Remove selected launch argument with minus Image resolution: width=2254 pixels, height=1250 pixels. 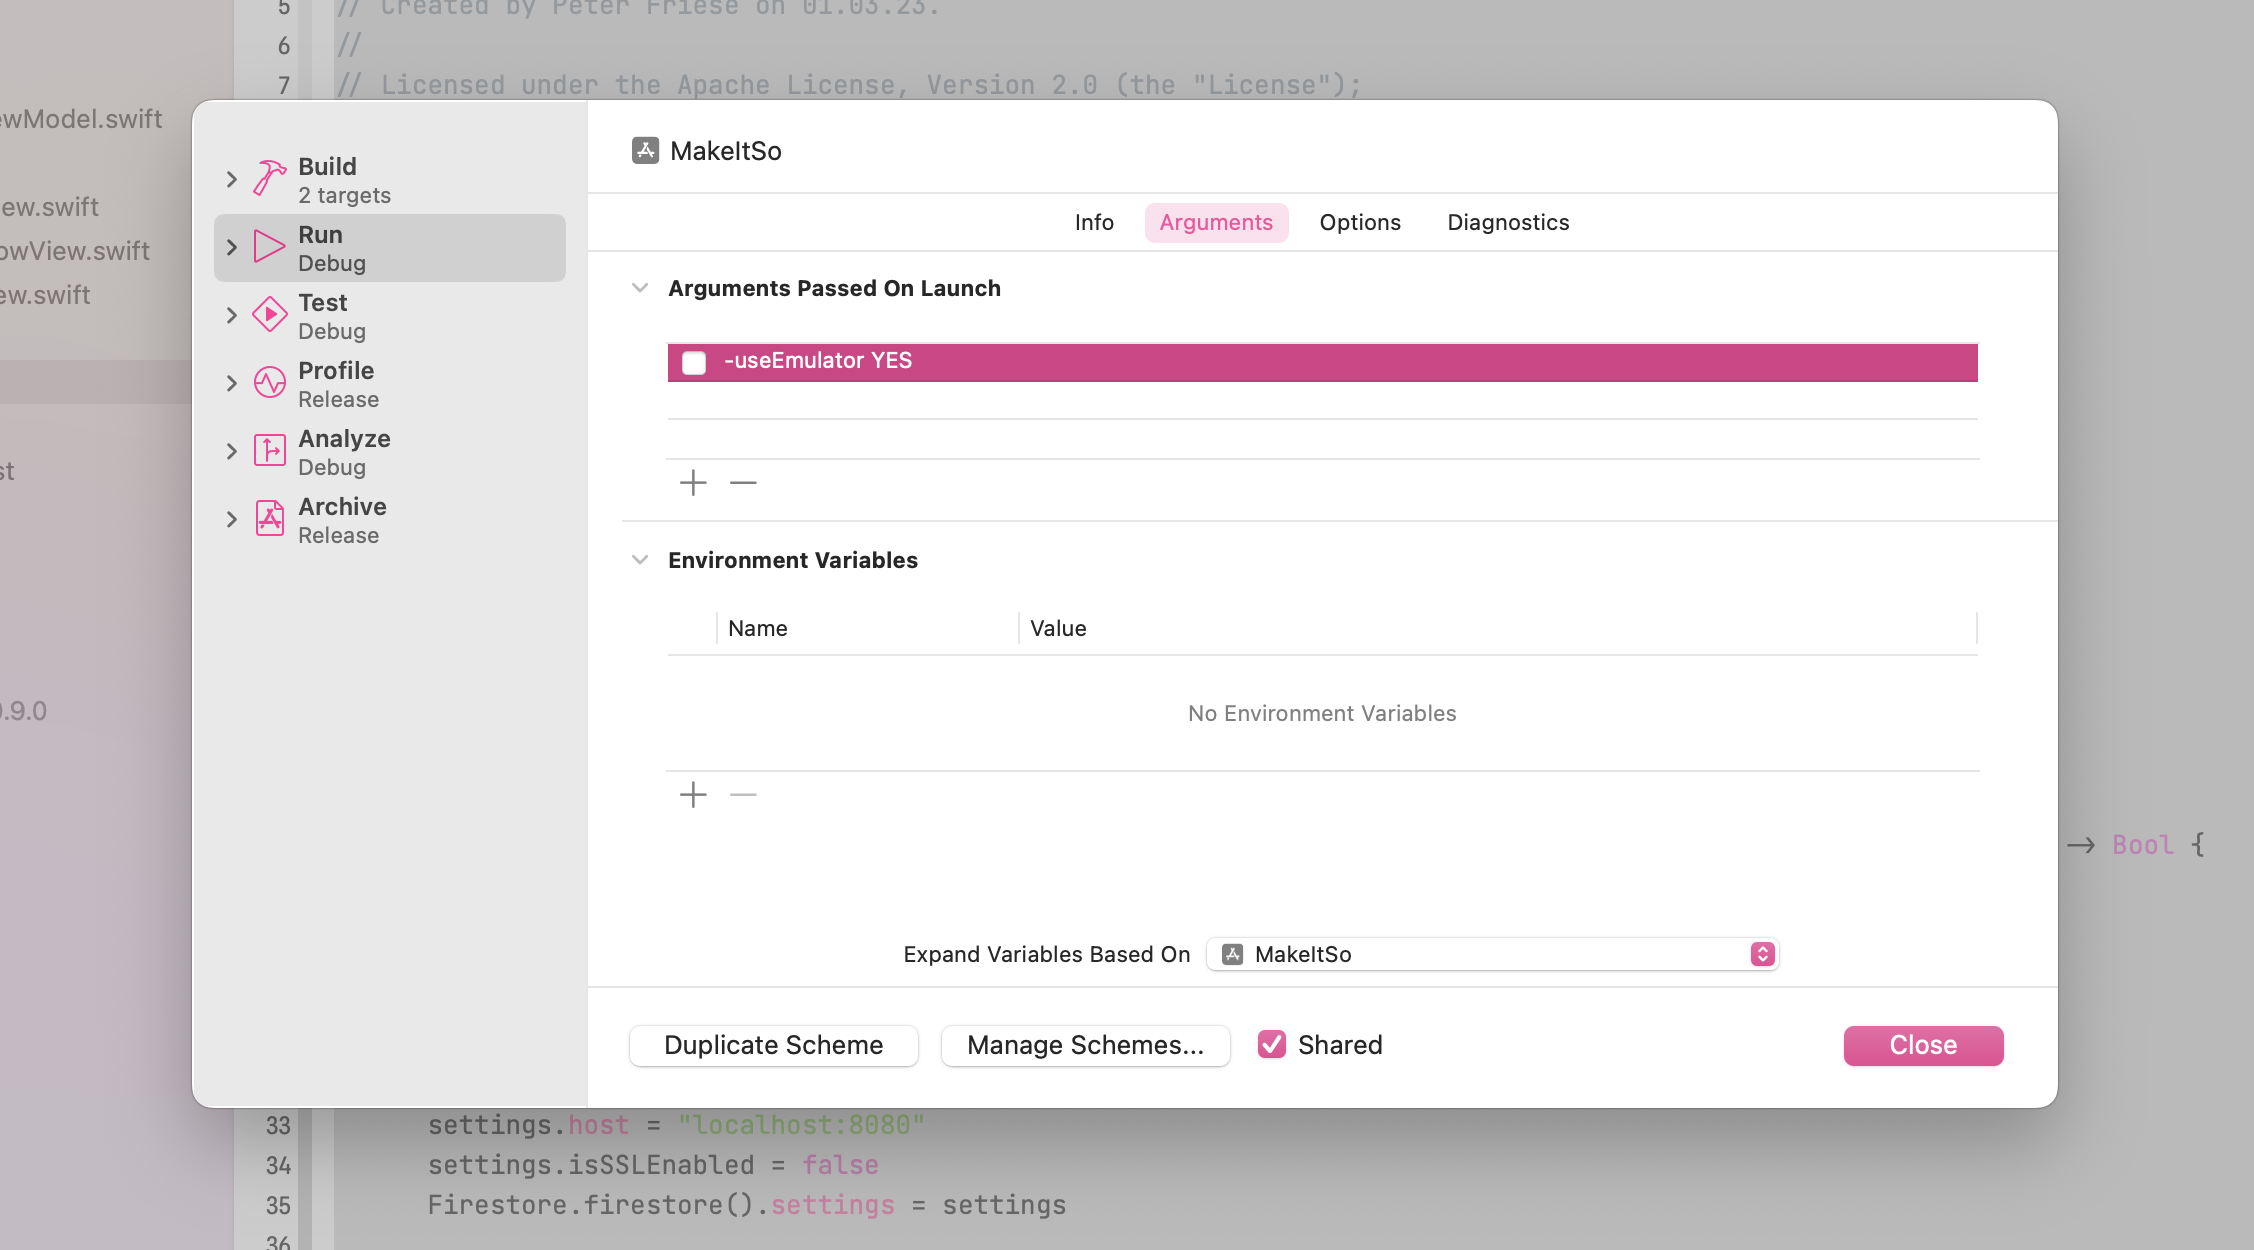[743, 483]
